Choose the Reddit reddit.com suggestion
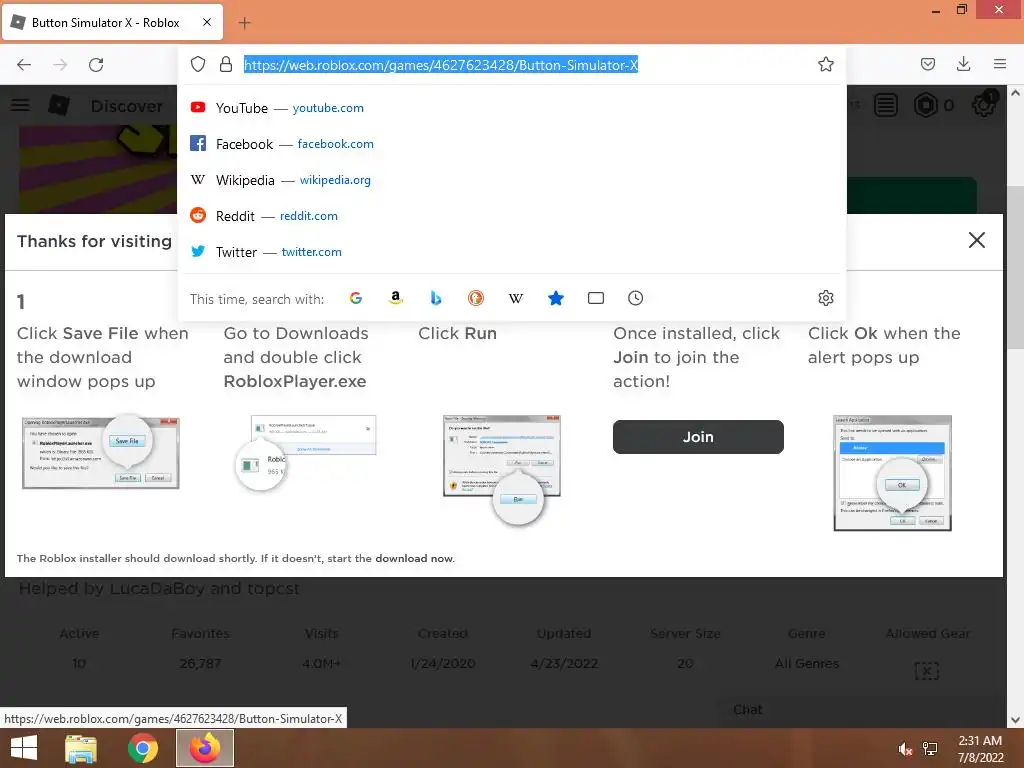1024x768 pixels. pyautogui.click(x=511, y=216)
